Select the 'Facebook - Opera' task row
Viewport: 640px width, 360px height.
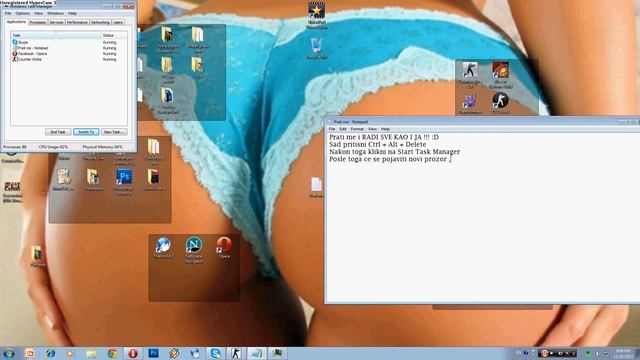pyautogui.click(x=69, y=54)
